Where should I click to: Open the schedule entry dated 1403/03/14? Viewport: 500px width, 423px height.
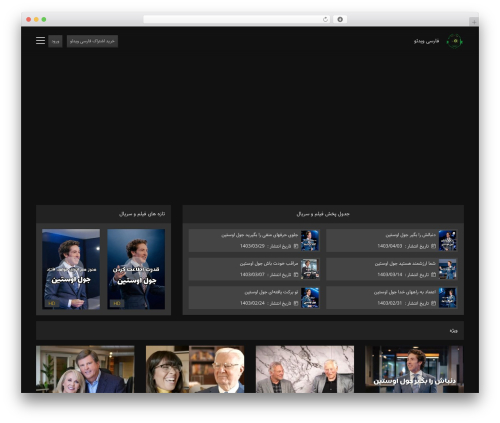pos(392,269)
